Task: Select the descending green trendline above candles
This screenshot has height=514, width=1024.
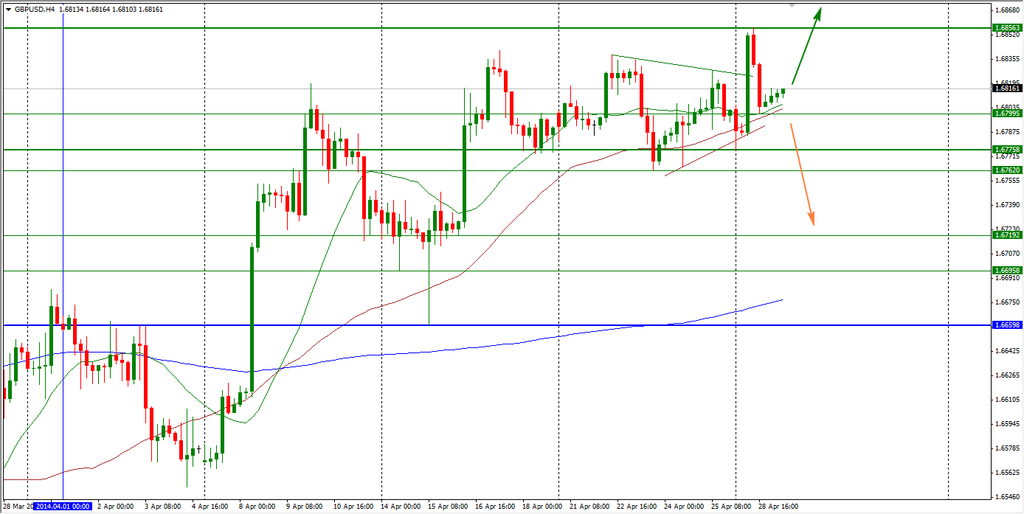Action: tap(680, 65)
